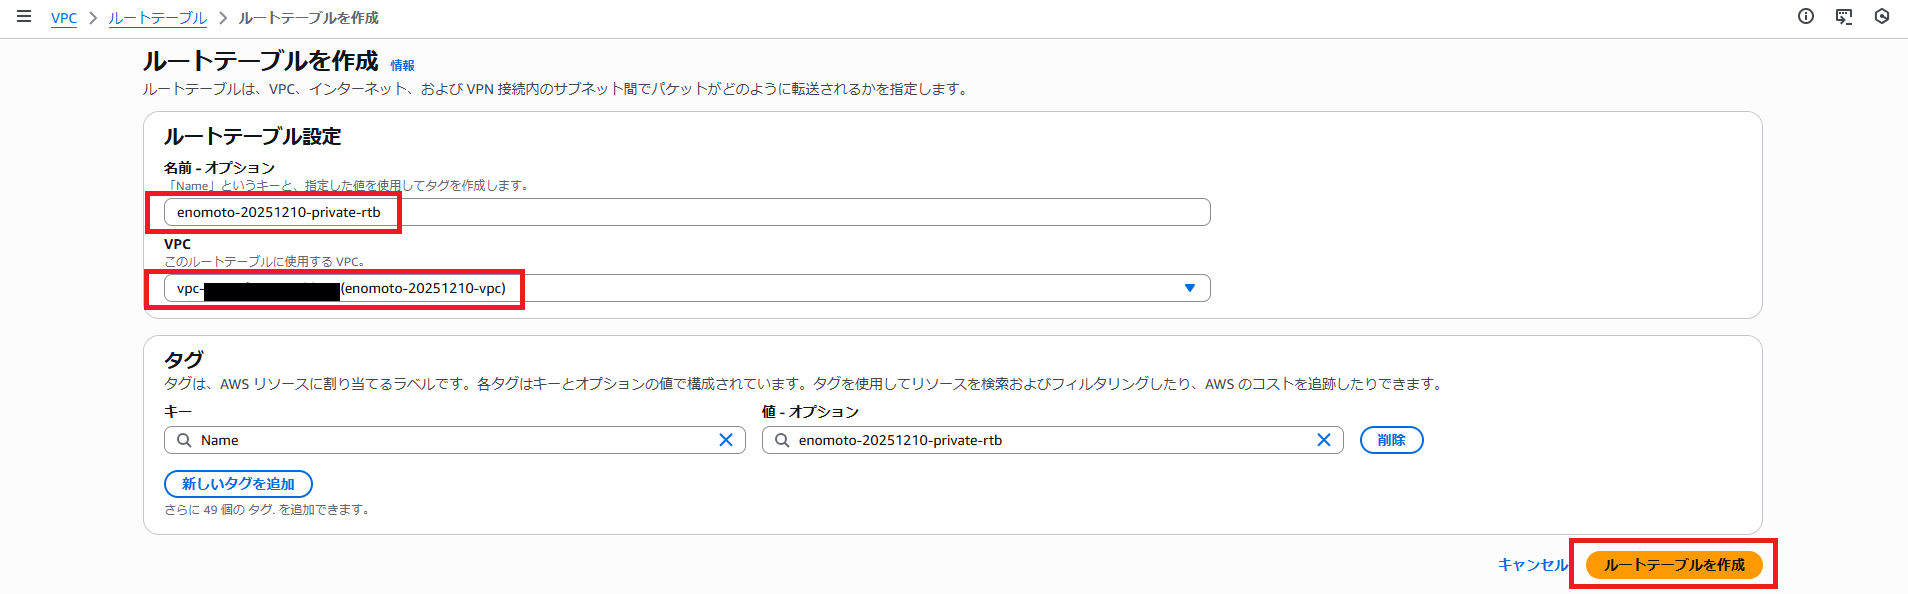Expand the VPC dropdown arrow
This screenshot has height=594, width=1908.
pyautogui.click(x=1189, y=288)
